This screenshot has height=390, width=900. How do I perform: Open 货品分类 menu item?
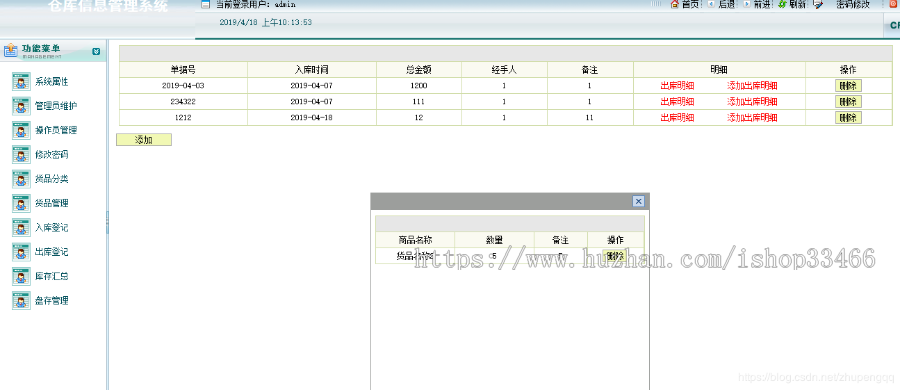click(x=52, y=179)
